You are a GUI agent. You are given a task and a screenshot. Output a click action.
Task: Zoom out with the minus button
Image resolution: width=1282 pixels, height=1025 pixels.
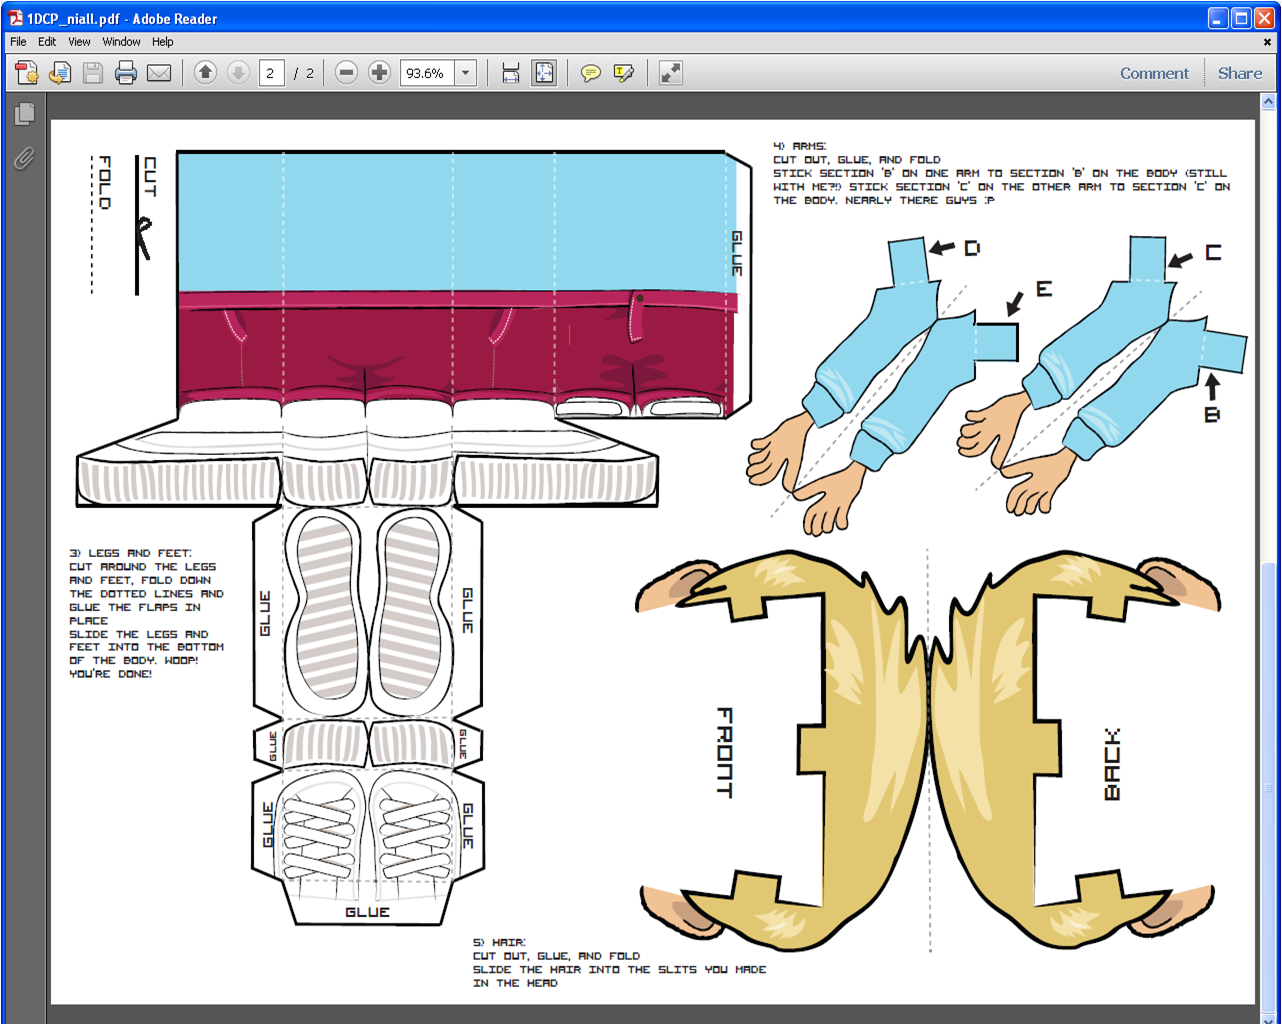click(346, 73)
